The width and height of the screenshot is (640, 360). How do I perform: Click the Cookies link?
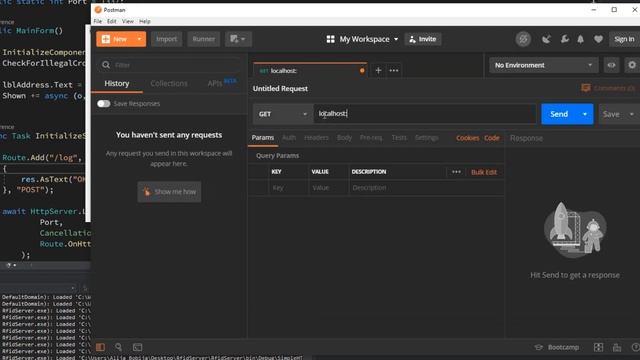(468, 138)
